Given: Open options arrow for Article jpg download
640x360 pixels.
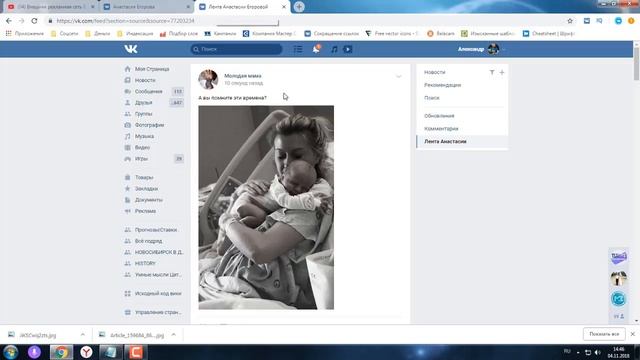Looking at the screenshot, I should [x=173, y=335].
